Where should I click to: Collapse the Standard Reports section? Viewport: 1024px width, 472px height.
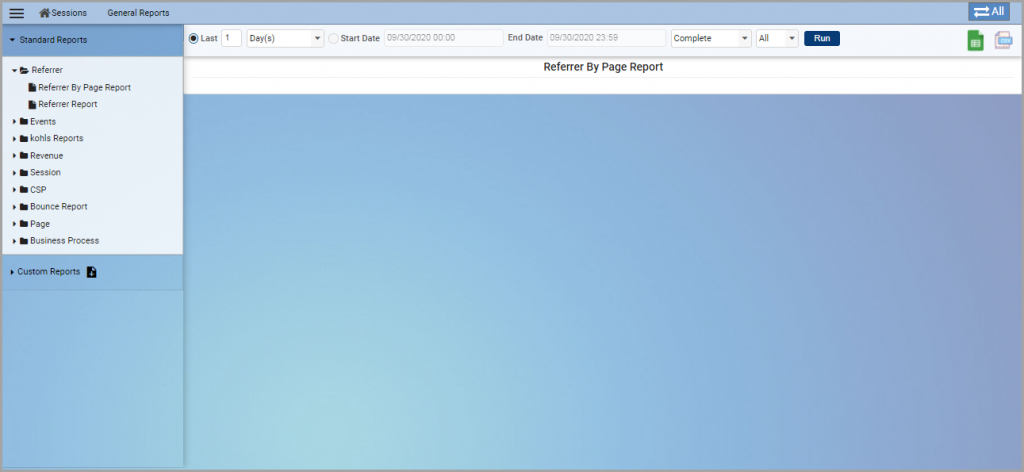93,40
